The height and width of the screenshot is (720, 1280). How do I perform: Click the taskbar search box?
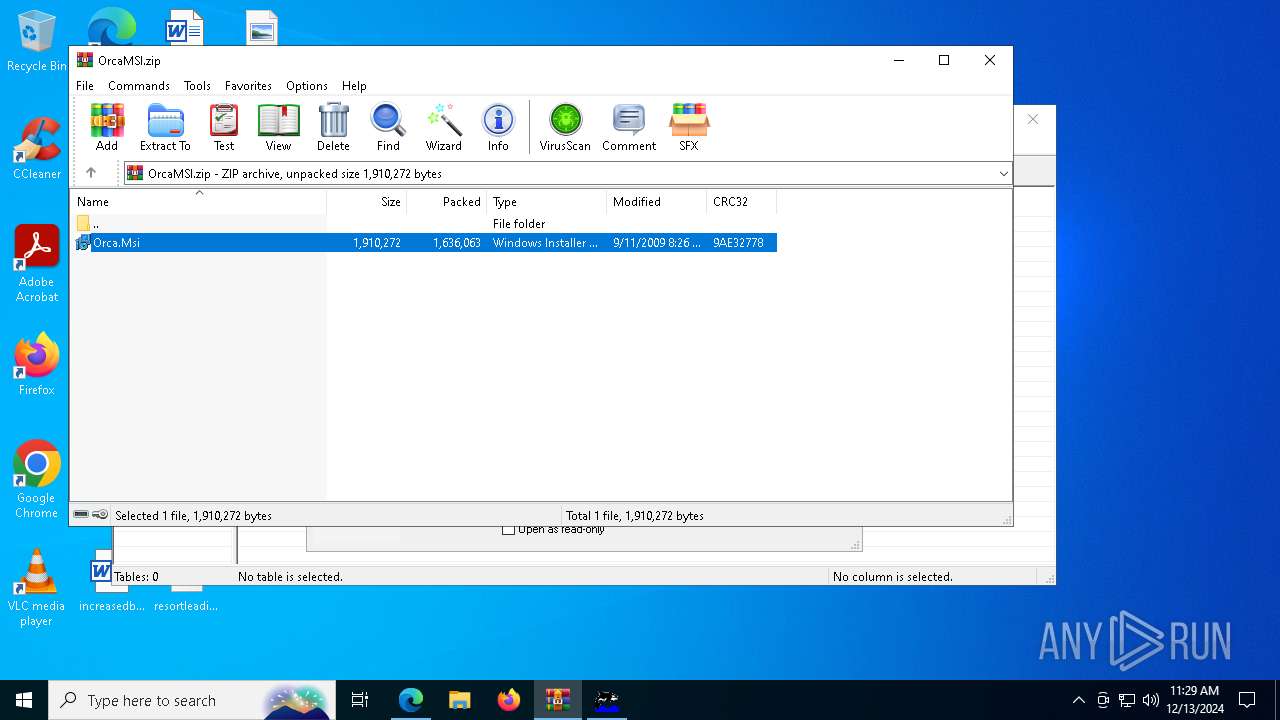(191, 700)
